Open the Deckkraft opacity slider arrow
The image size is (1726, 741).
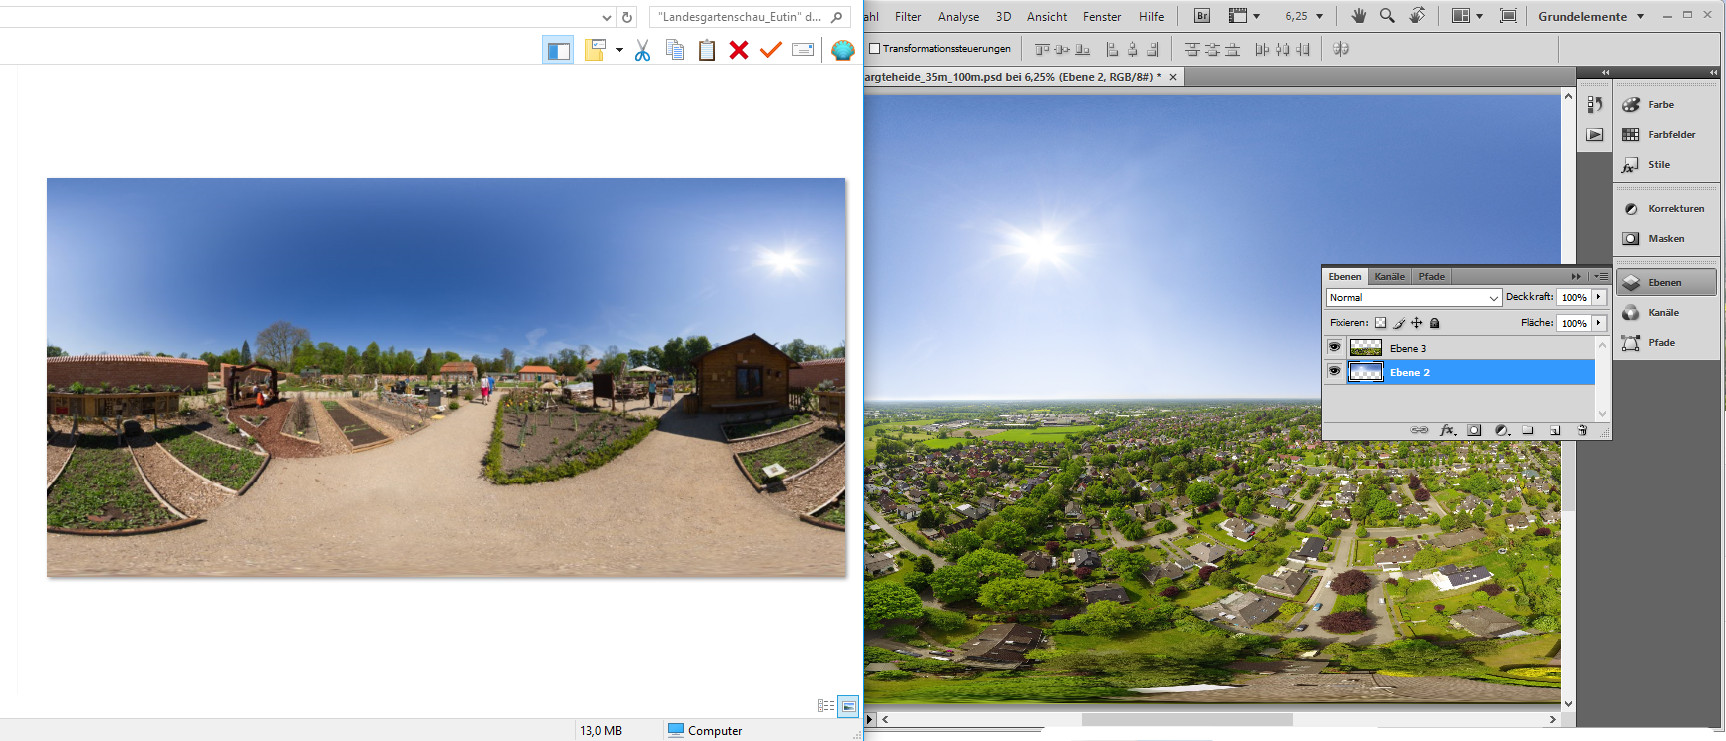click(x=1599, y=297)
